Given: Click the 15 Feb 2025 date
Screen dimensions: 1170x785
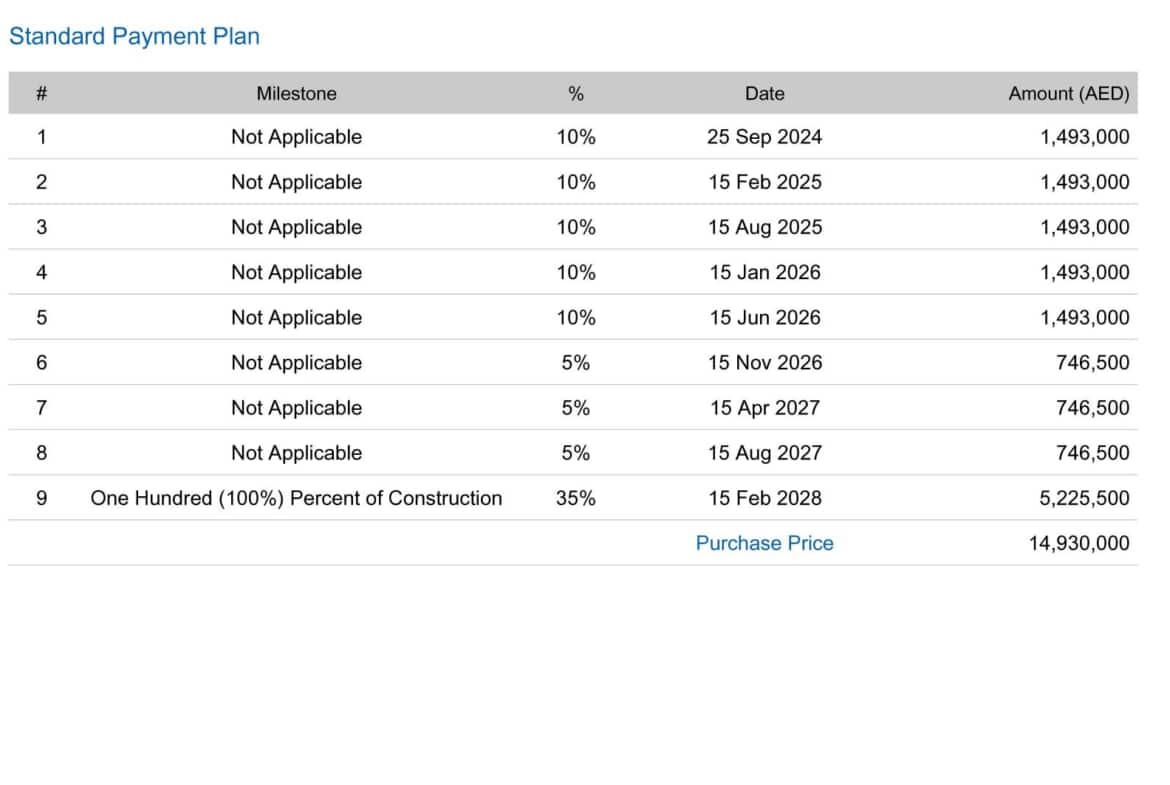Looking at the screenshot, I should pyautogui.click(x=764, y=182).
